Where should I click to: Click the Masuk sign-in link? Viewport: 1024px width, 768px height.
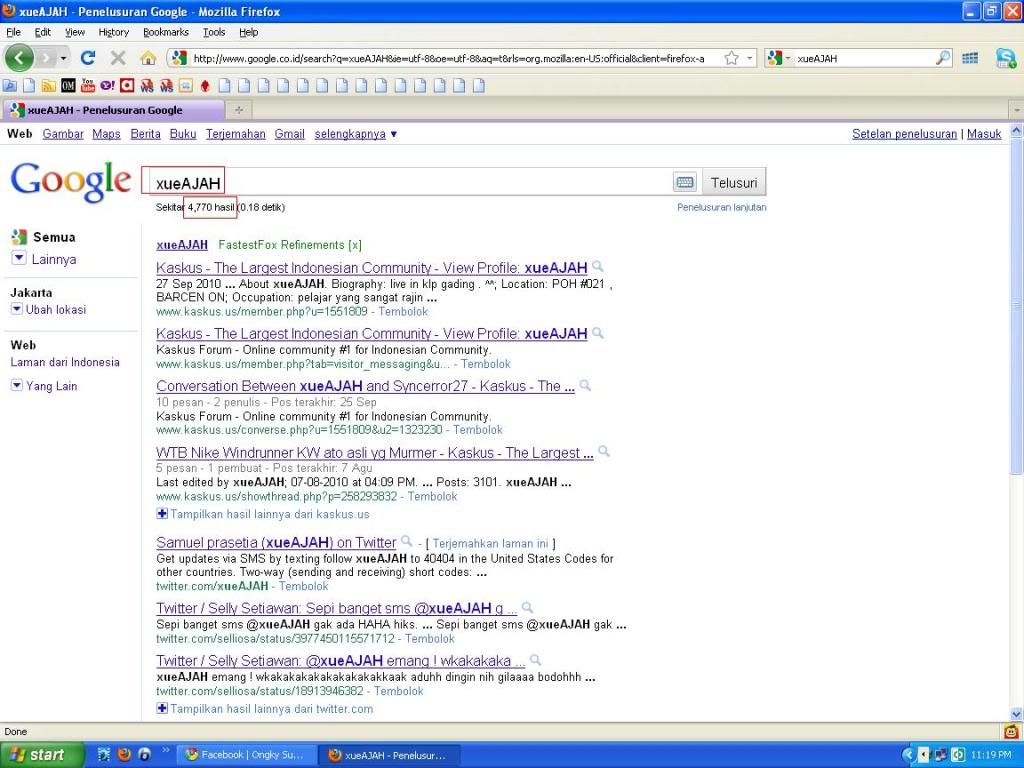[x=984, y=134]
